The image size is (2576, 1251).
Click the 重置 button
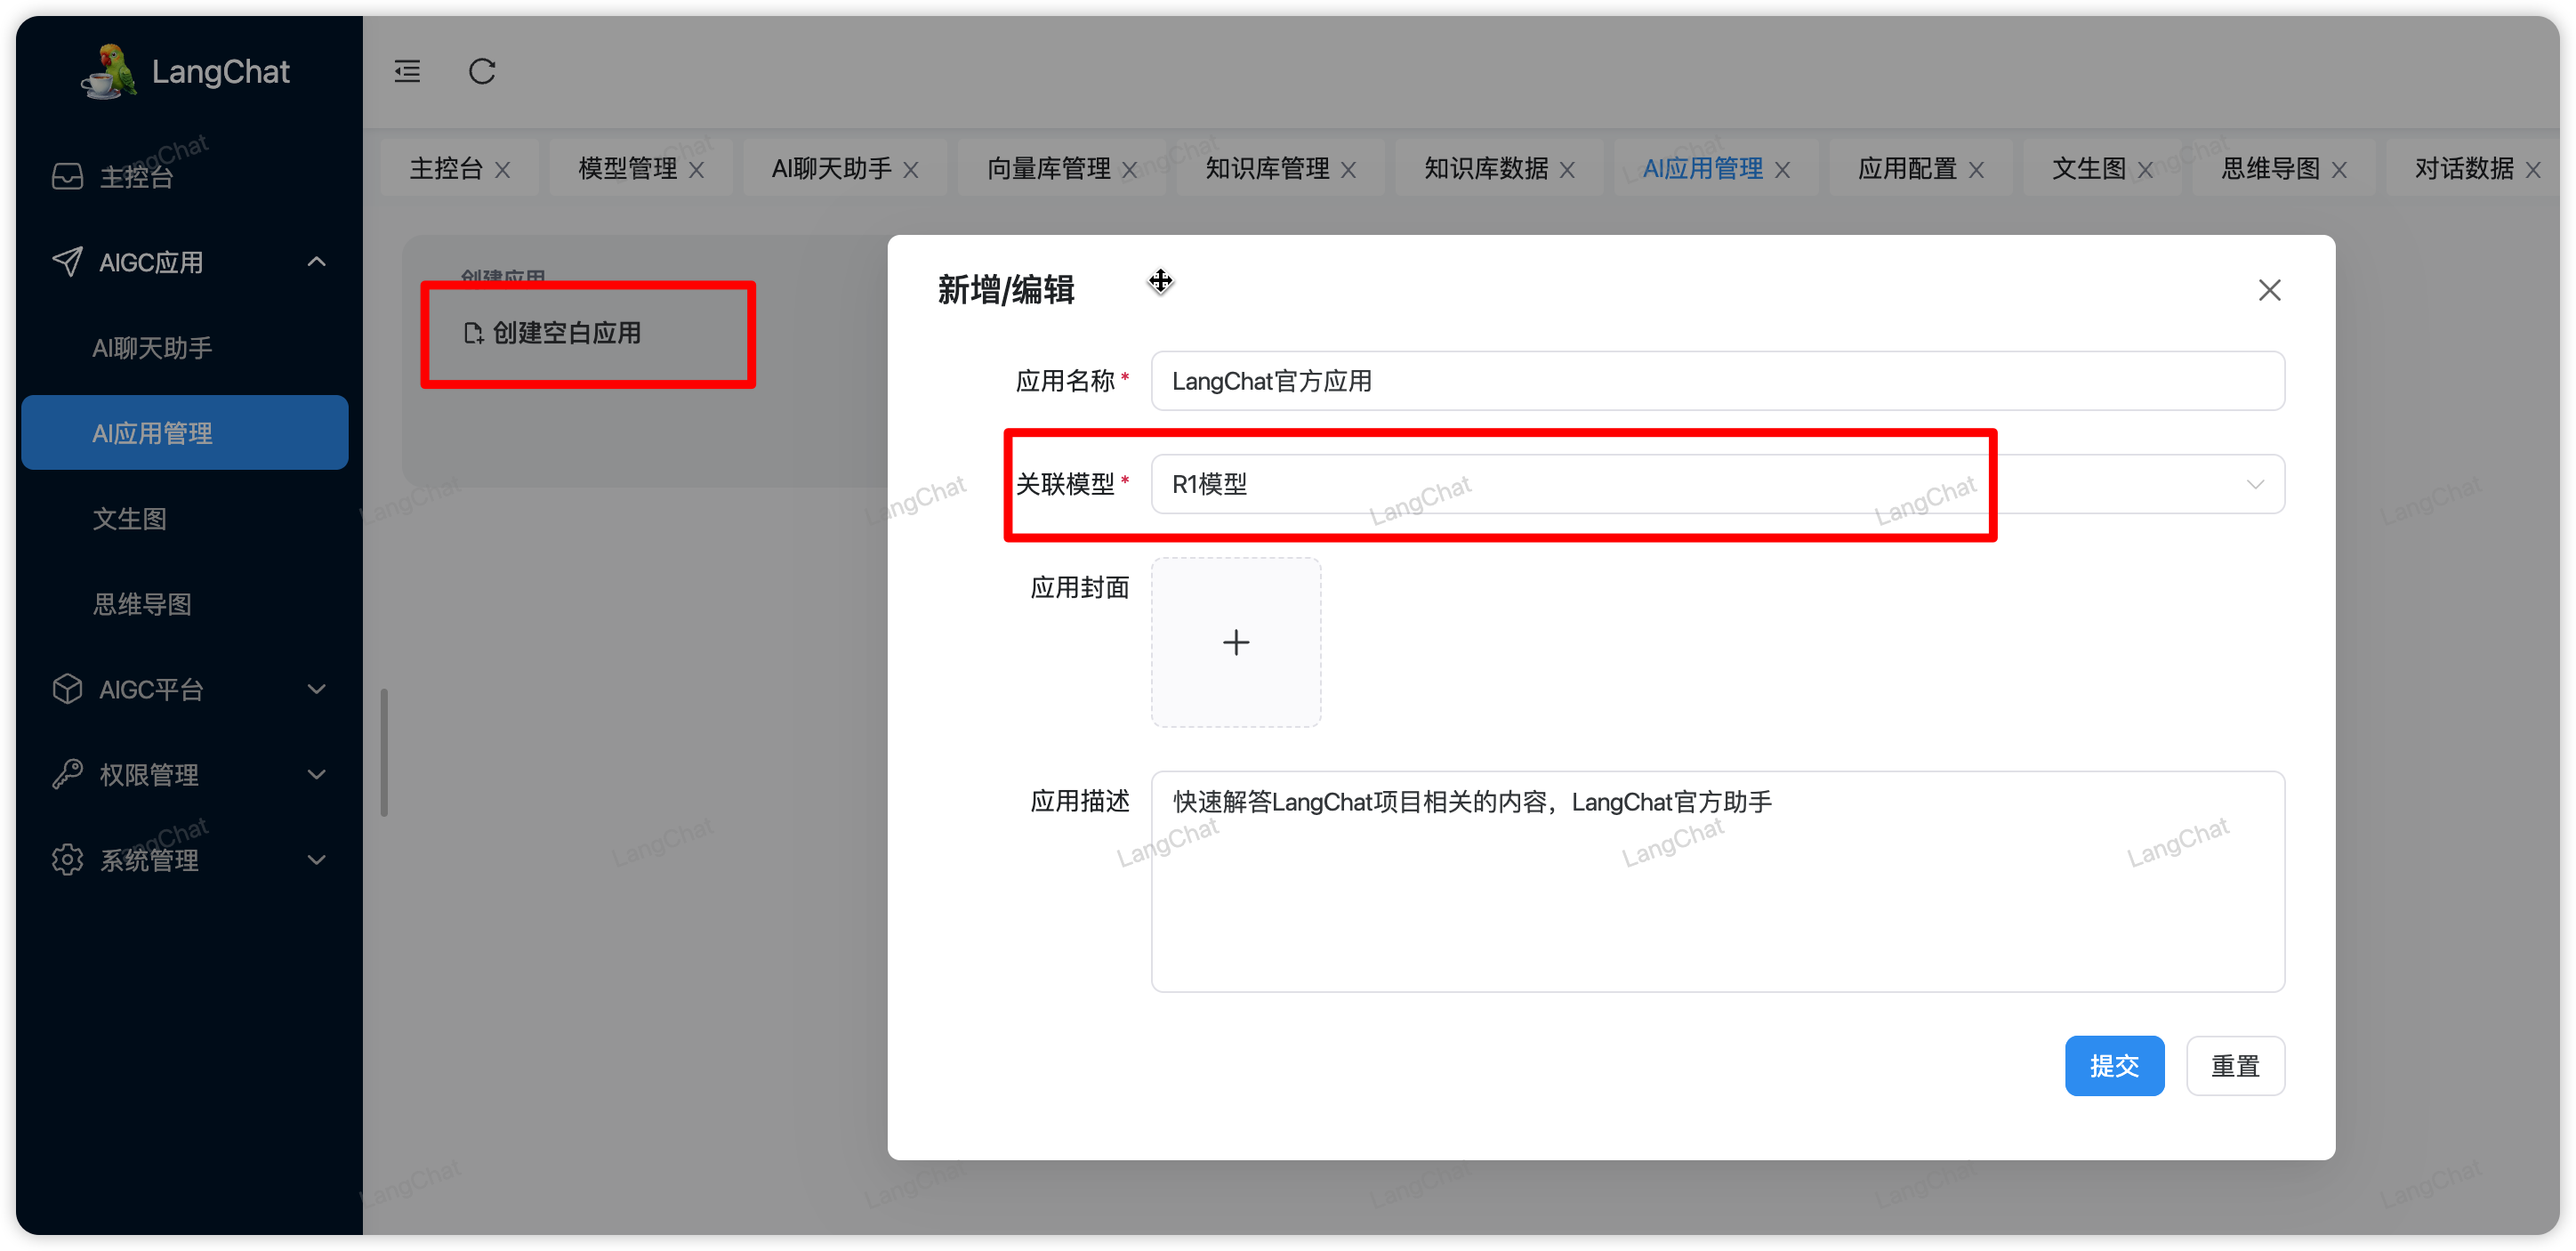click(2235, 1066)
